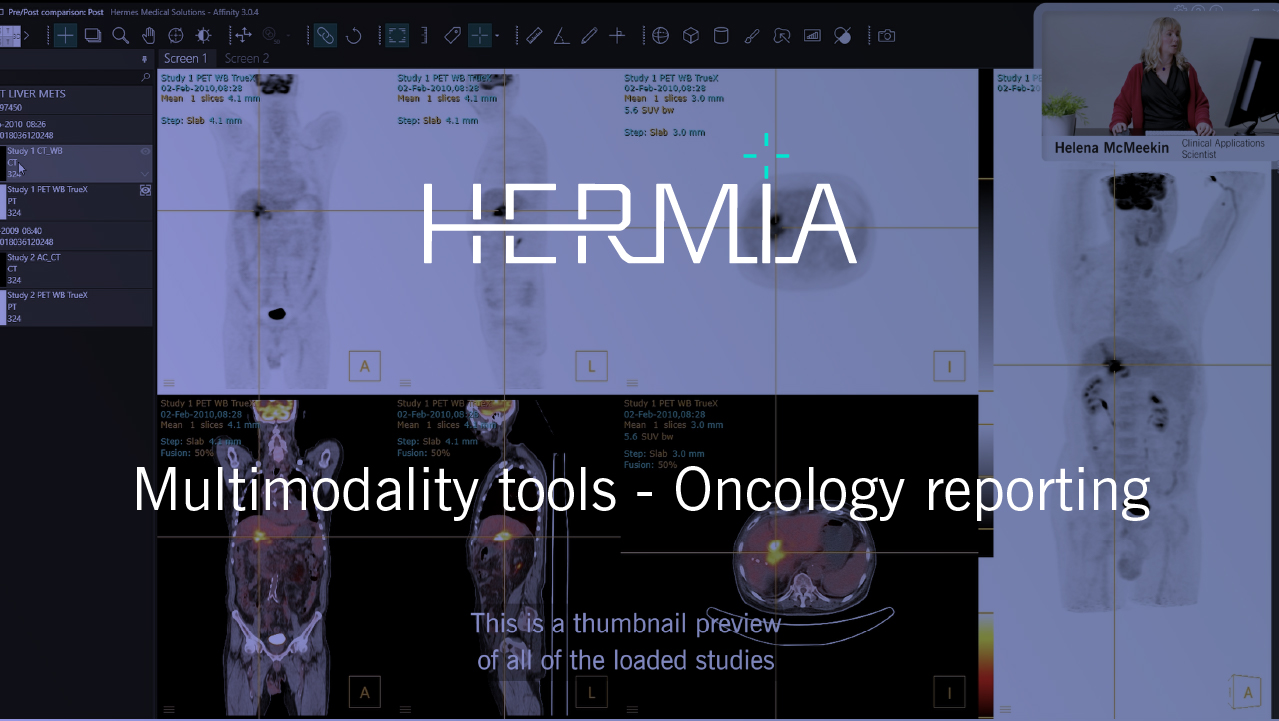Activate the hand pan tool
This screenshot has height=721, width=1279.
pos(148,36)
